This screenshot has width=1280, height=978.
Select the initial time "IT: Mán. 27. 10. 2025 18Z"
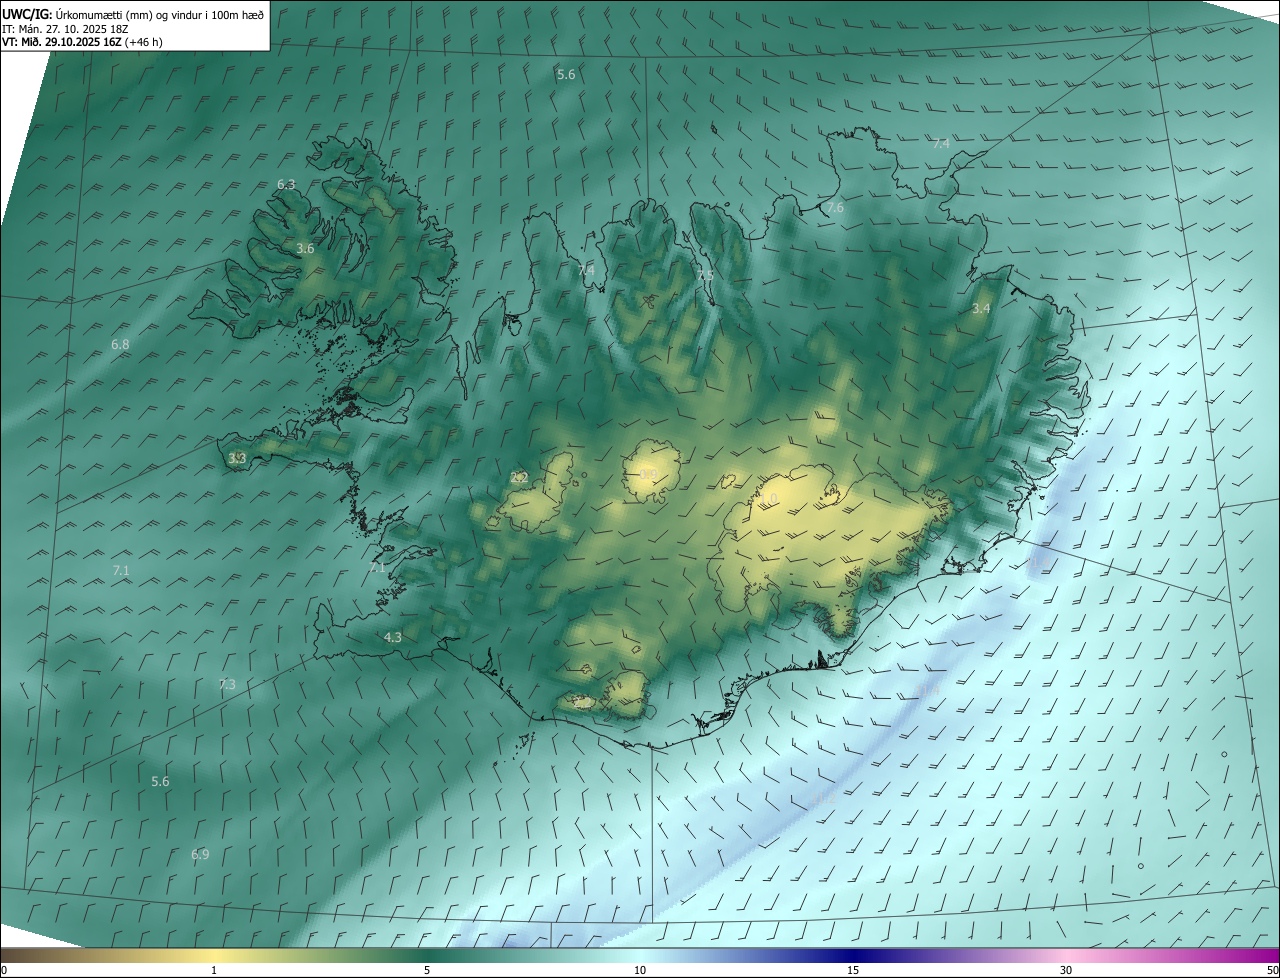(65, 29)
